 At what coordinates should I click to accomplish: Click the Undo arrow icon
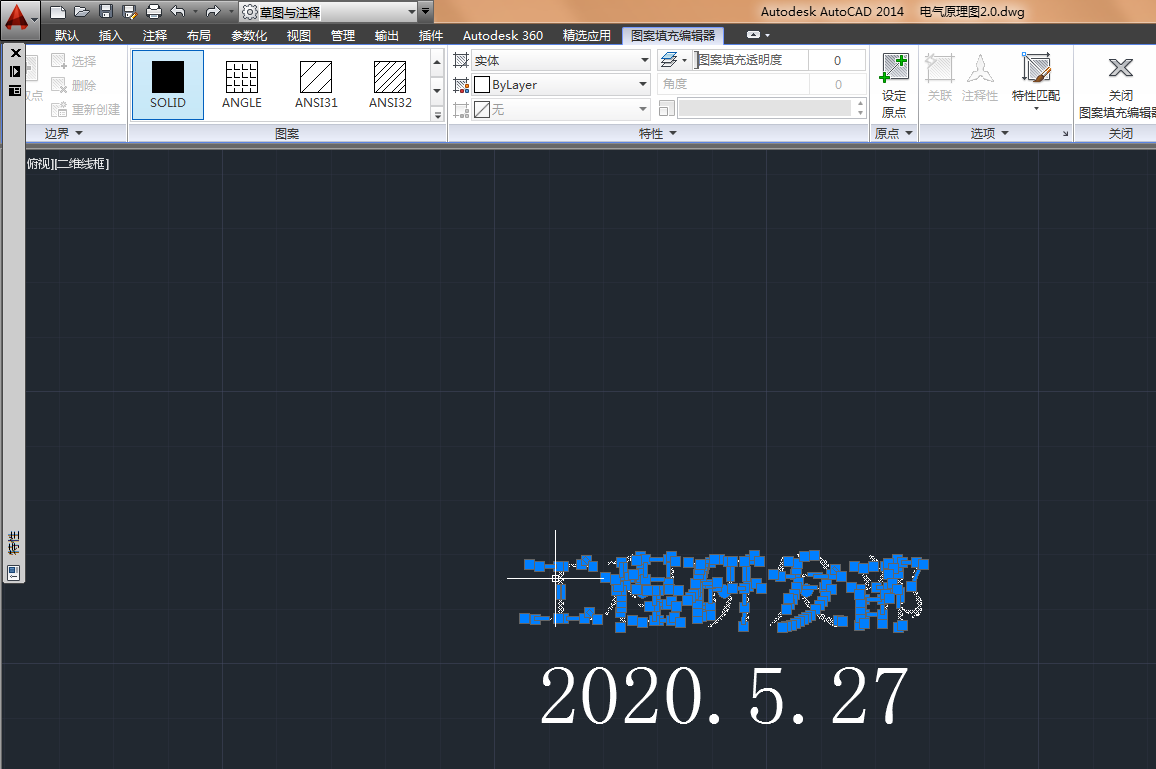(x=177, y=12)
